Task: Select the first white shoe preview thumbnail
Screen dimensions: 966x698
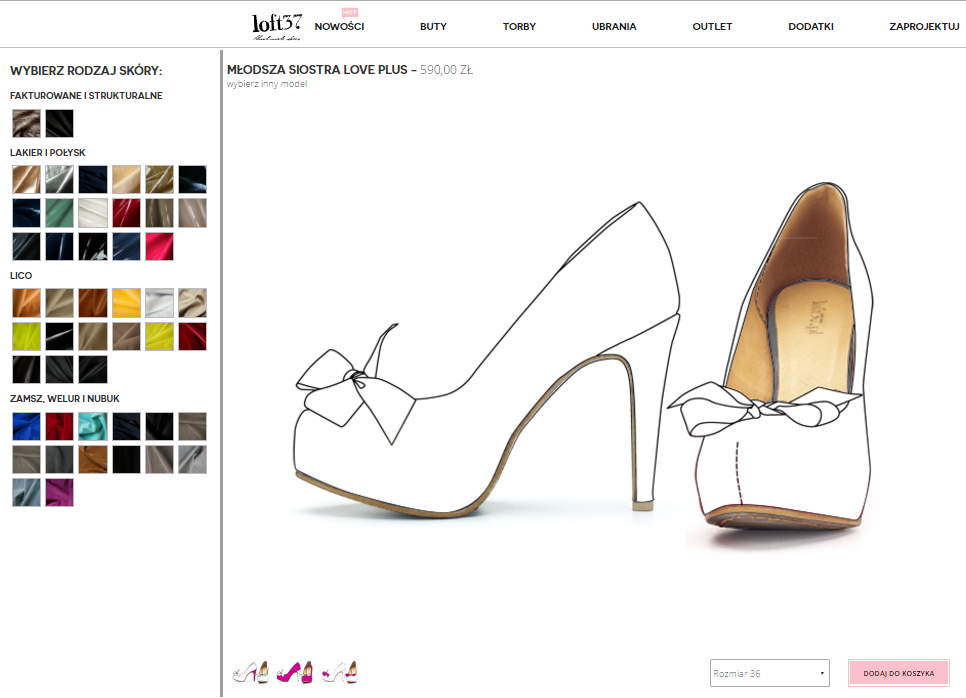Action: pos(250,672)
